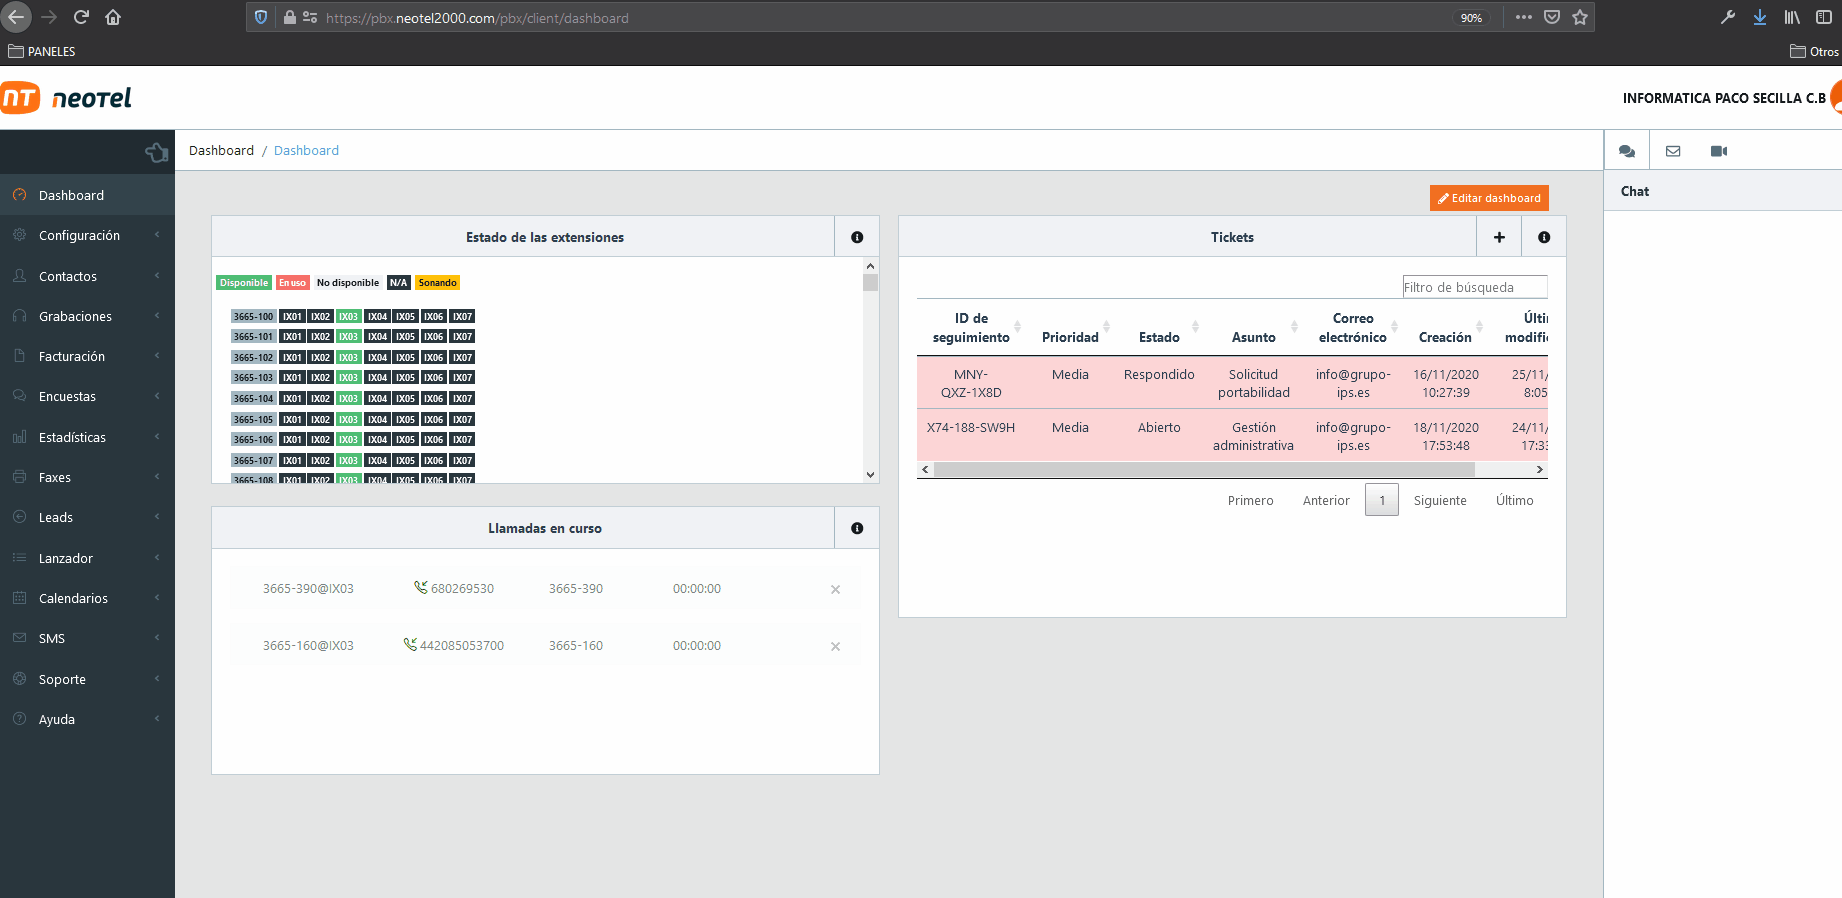Screen dimensions: 1842x898
Task: Expand the Configuración sidebar menu
Action: pyautogui.click(x=79, y=236)
